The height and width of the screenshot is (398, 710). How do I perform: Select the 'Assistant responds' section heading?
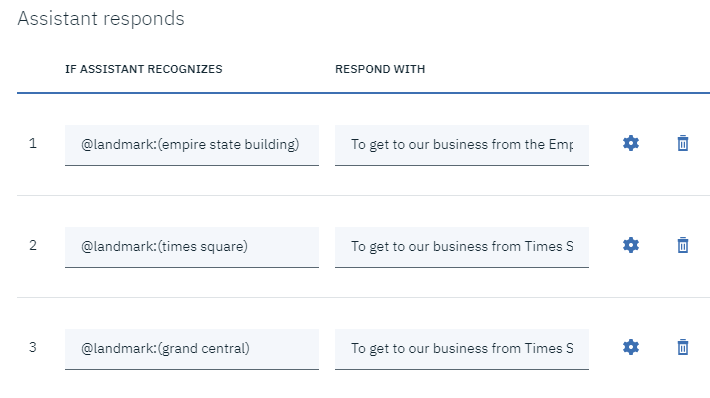coord(101,19)
